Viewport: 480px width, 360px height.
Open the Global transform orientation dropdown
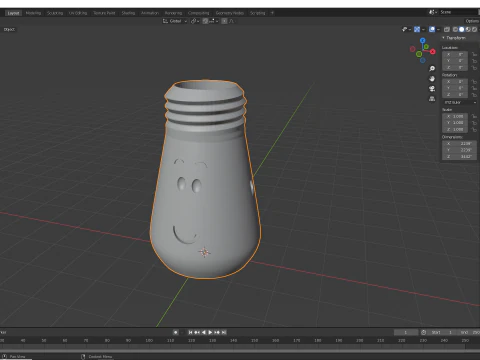pos(175,21)
